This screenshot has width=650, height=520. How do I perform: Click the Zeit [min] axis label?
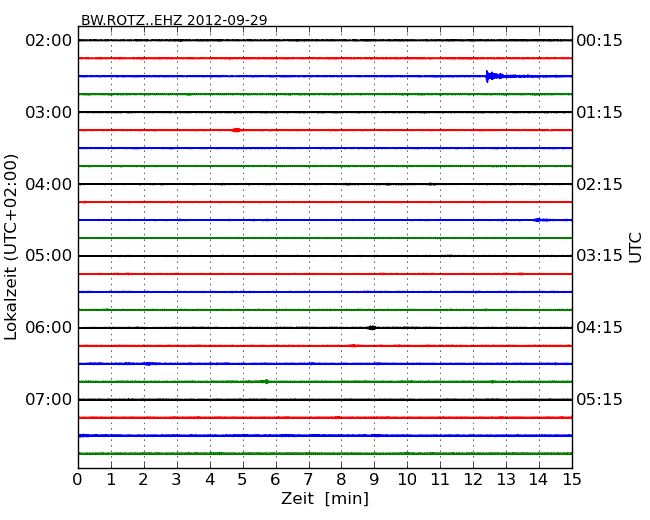(x=325, y=498)
